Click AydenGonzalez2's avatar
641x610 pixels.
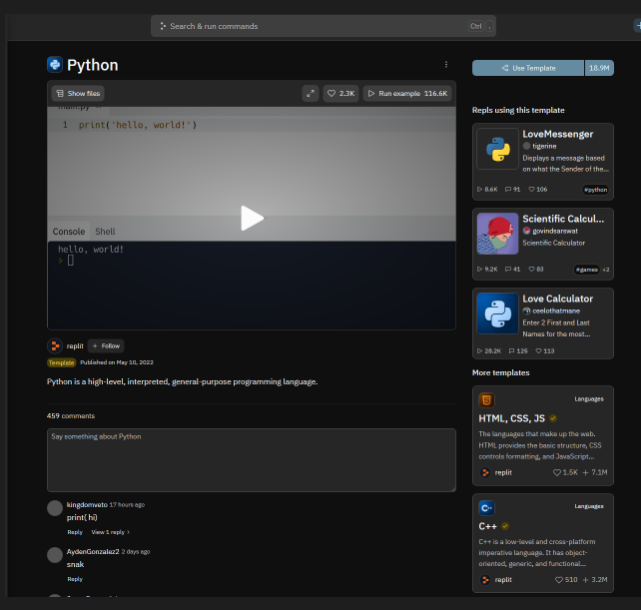pos(55,555)
